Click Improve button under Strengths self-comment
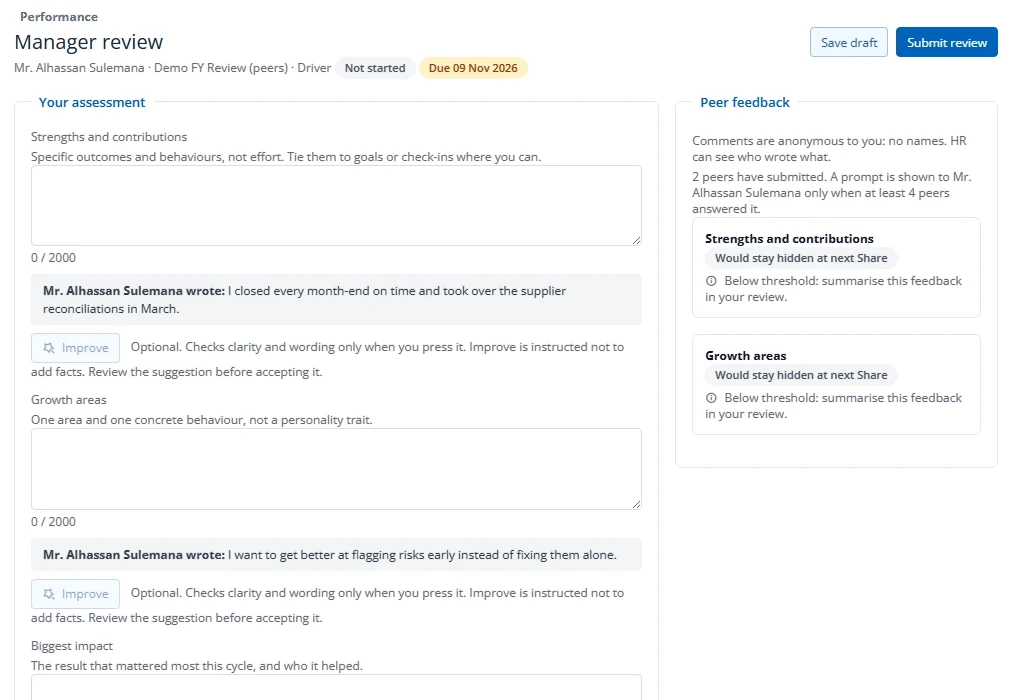Image resolution: width=1020 pixels, height=700 pixels. [x=75, y=348]
